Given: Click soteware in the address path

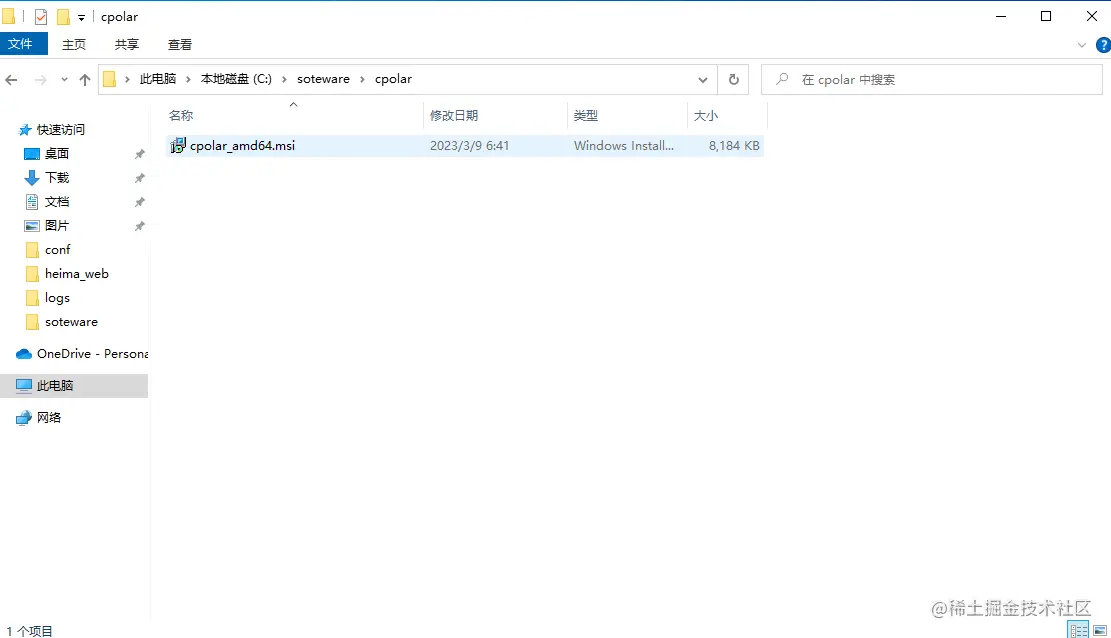Looking at the screenshot, I should pyautogui.click(x=323, y=79).
